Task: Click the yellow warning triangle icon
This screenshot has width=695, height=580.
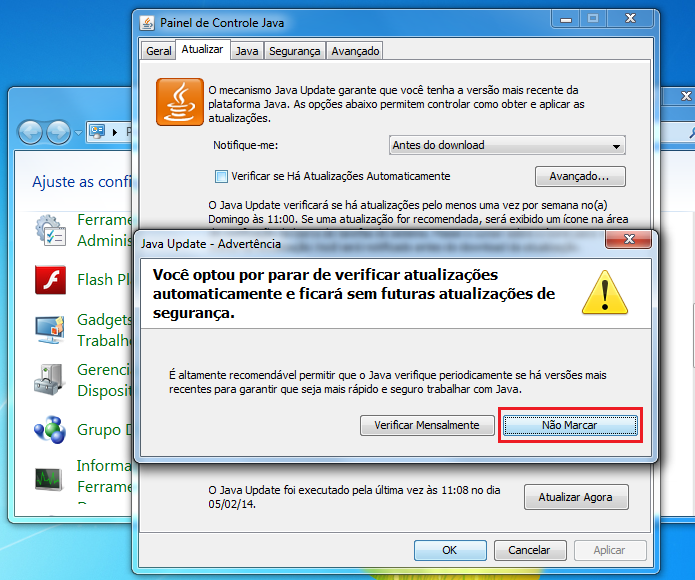Action: click(605, 293)
